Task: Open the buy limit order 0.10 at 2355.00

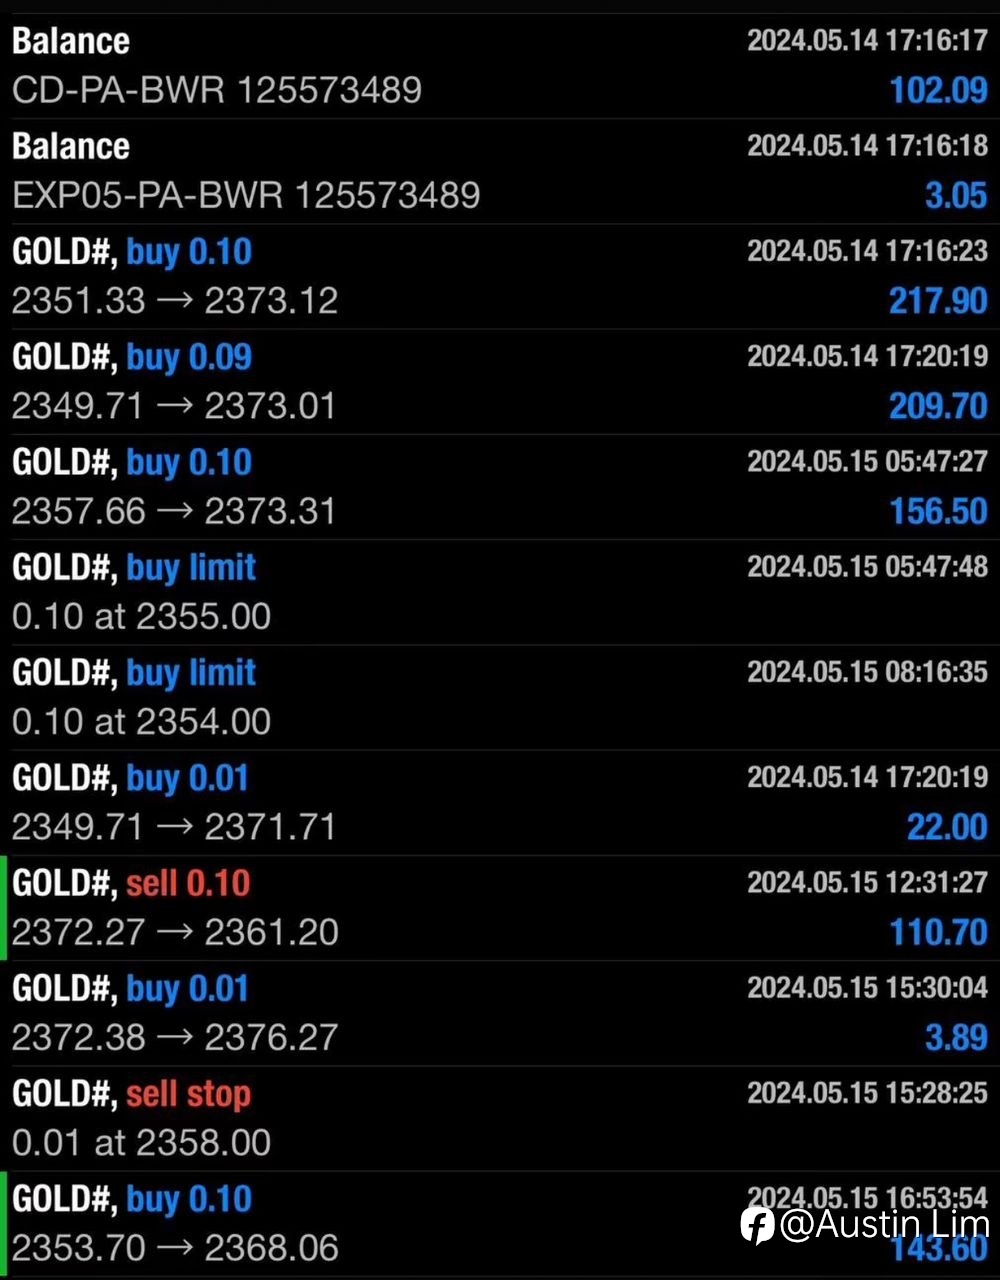Action: (500, 592)
